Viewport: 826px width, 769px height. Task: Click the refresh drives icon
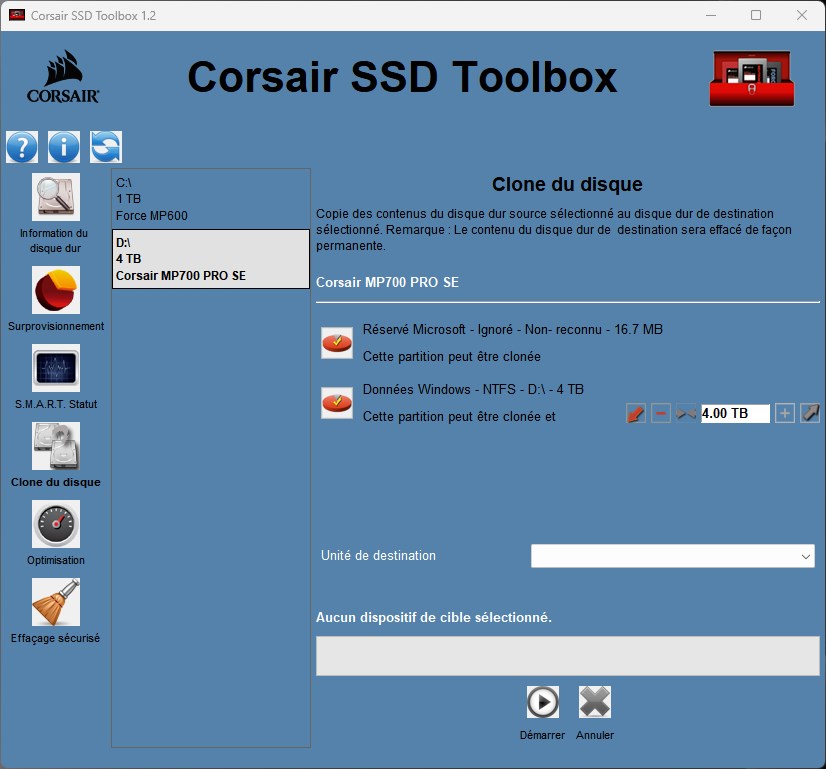coord(106,147)
